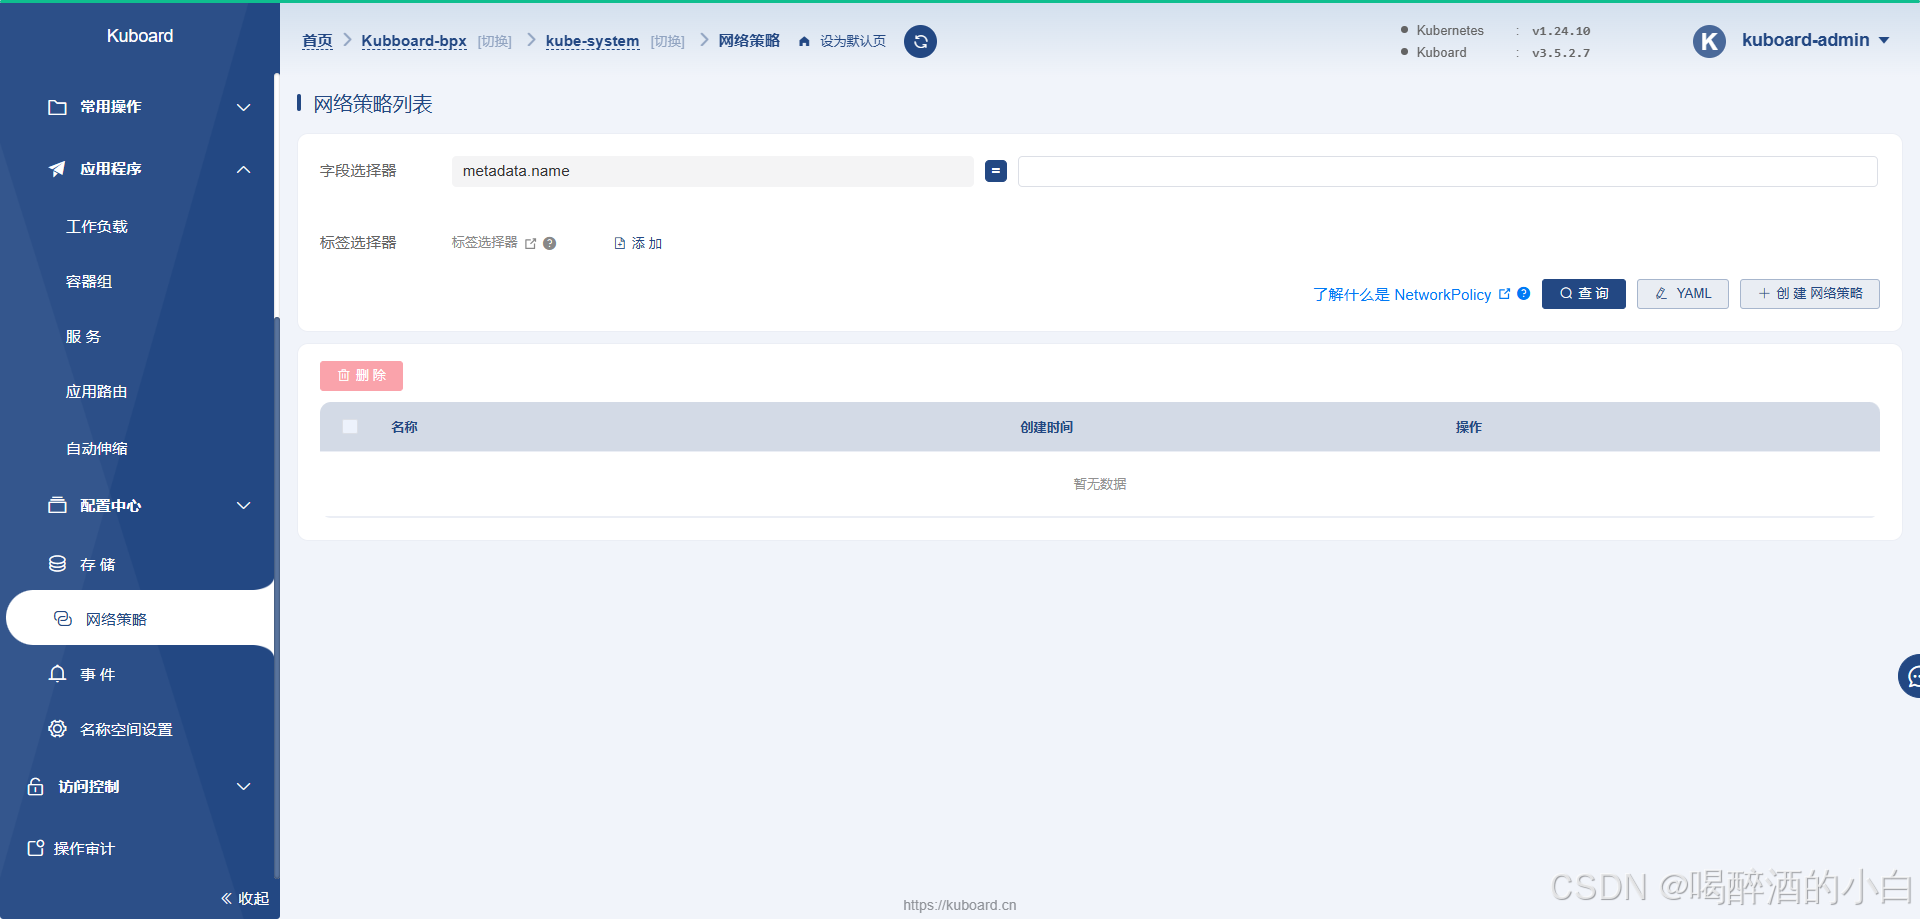This screenshot has width=1920, height=919.
Task: Click the equals operator icon for field selector
Action: click(995, 171)
